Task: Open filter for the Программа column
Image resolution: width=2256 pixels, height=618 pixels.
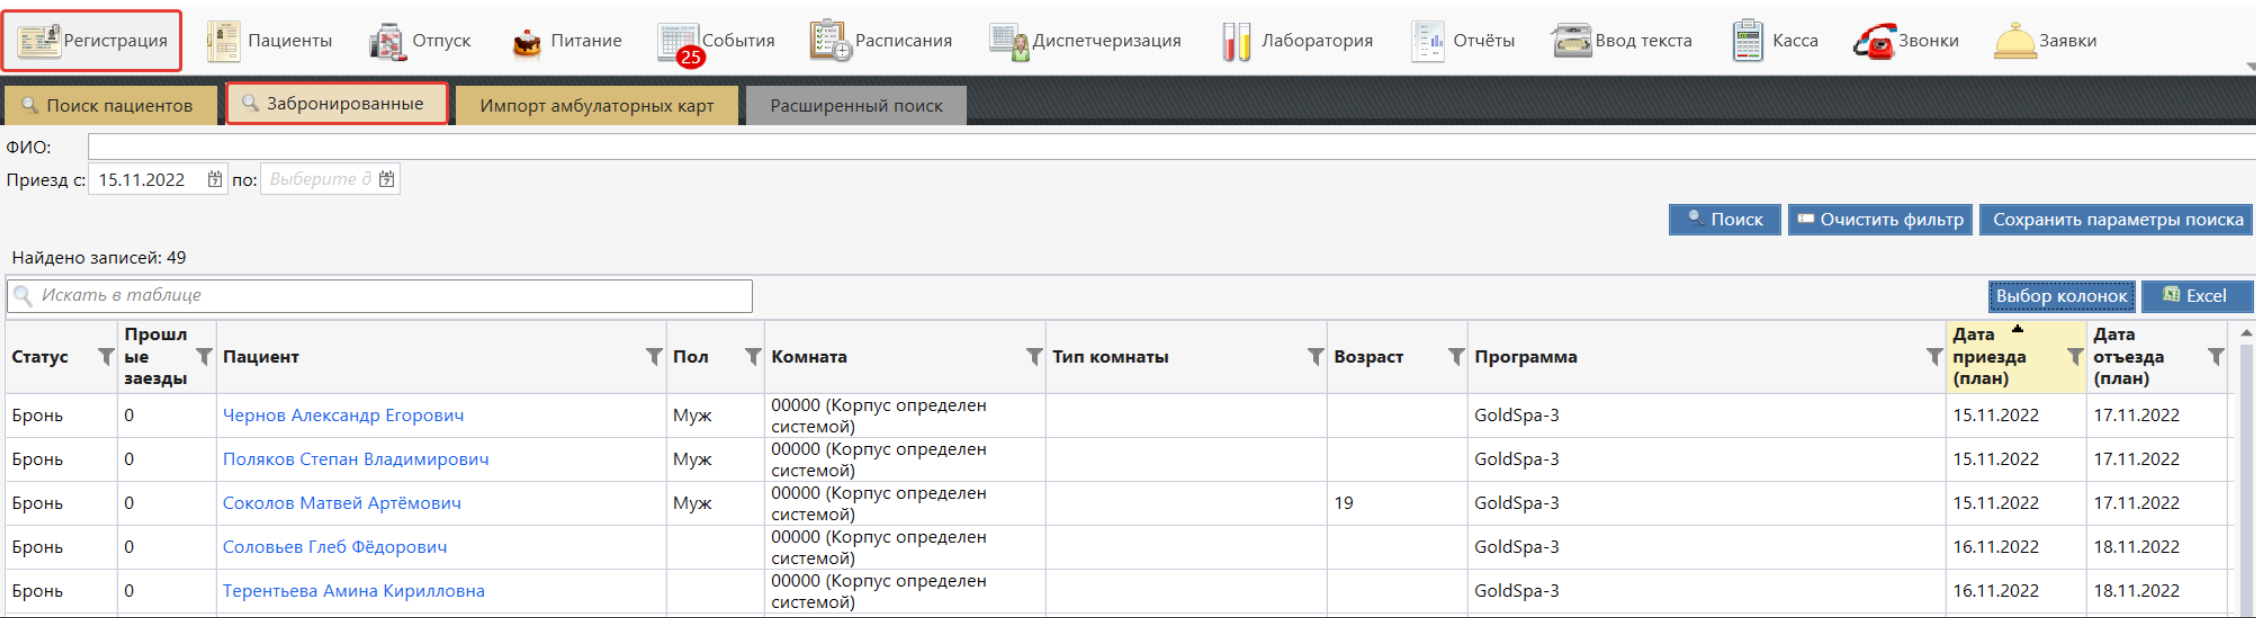Action: [x=1934, y=356]
